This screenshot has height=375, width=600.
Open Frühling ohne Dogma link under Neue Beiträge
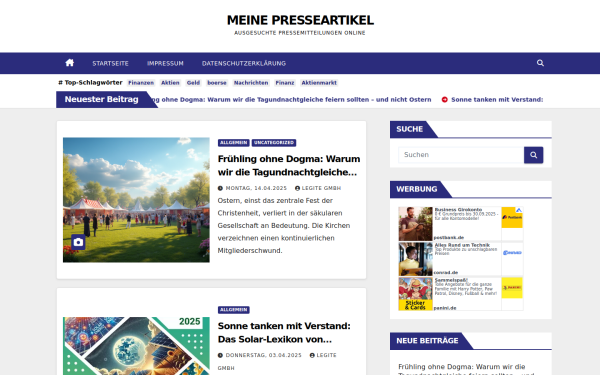pyautogui.click(x=466, y=370)
